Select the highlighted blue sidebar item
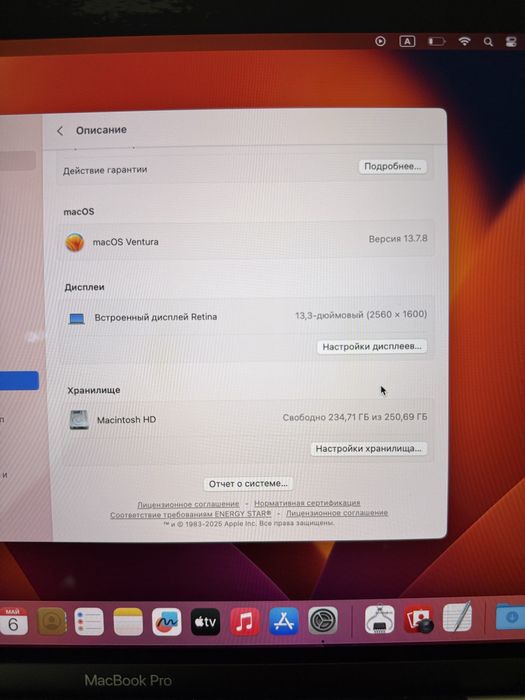Viewport: 525px width, 700px height. (19, 381)
